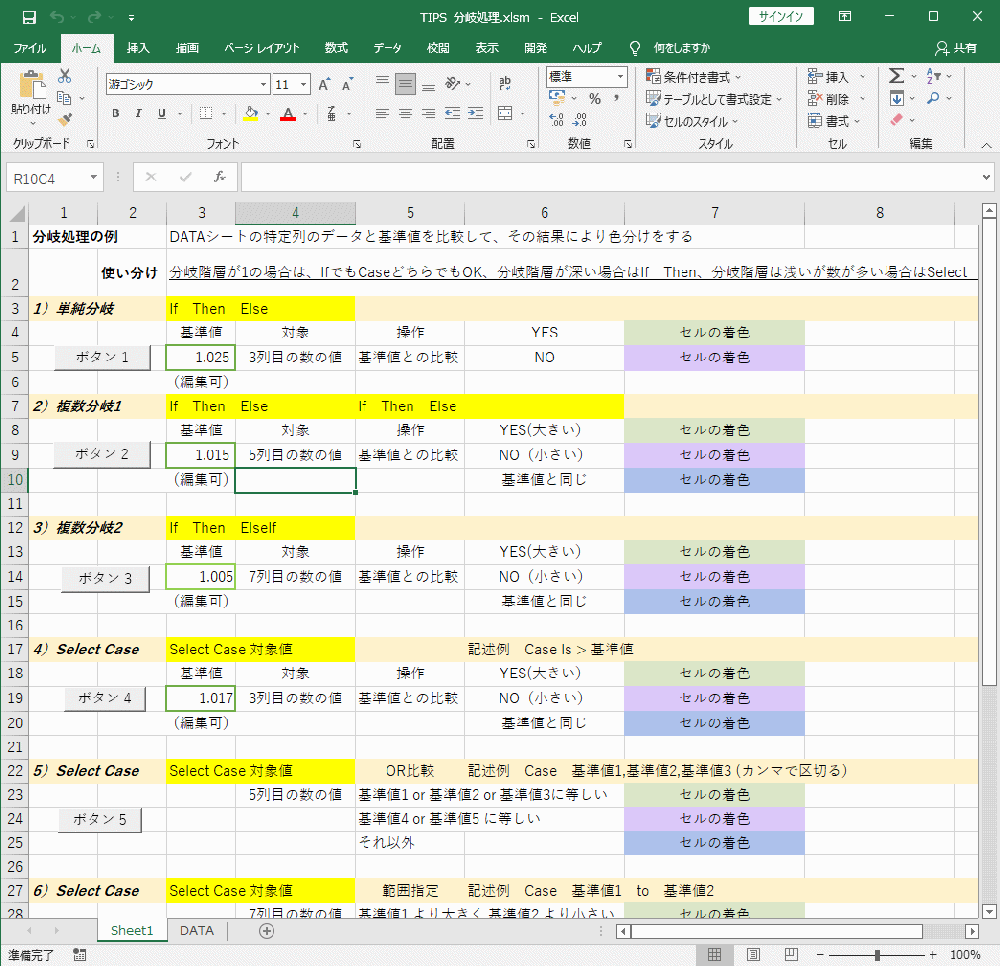Click the Clear eraser icon in editing group
The width and height of the screenshot is (1000, 966).
897,119
